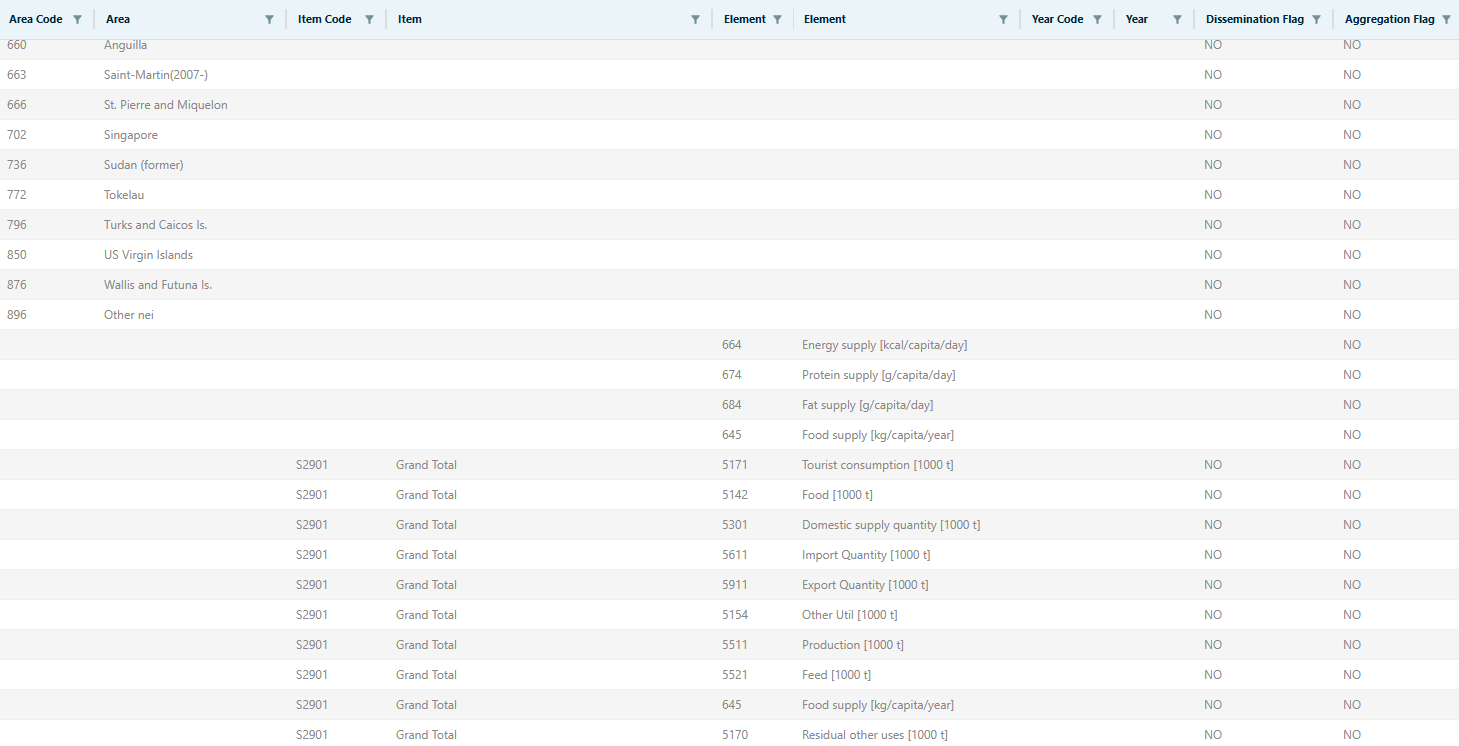Image resolution: width=1459 pixels, height=746 pixels.
Task: Open the Area Code column filter
Action: tap(77, 19)
